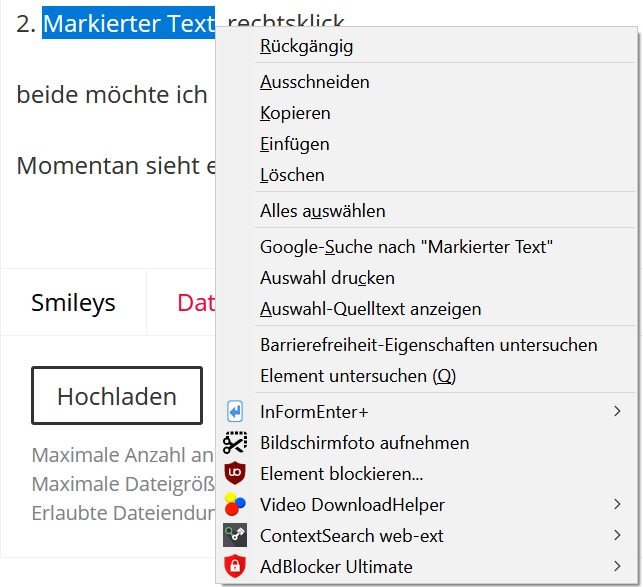Choose Löschen in the context menu
This screenshot has height=587, width=643.
[x=292, y=175]
